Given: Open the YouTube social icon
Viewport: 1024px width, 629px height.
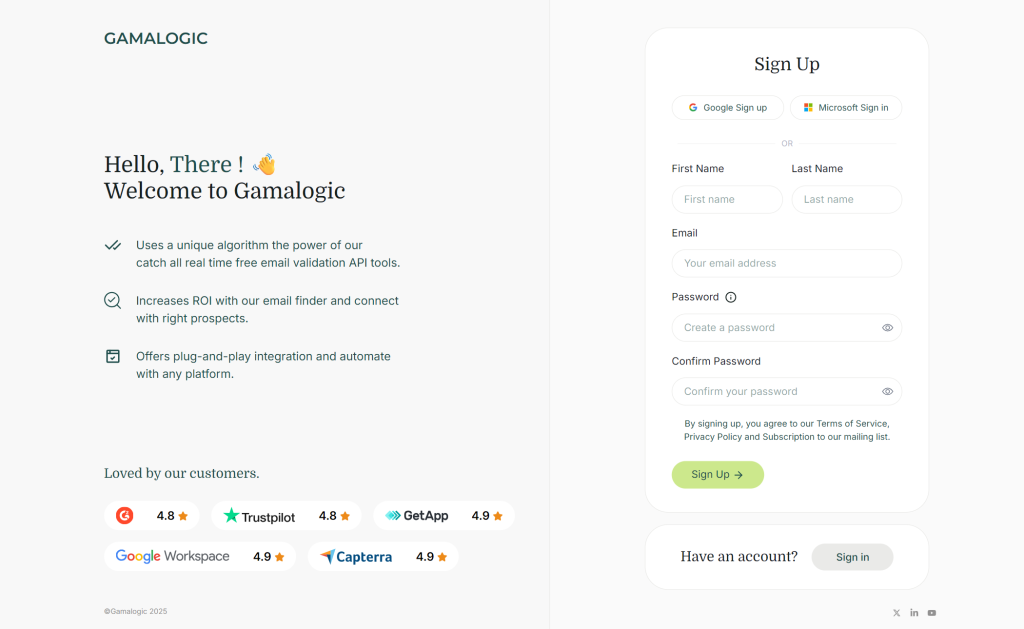Looking at the screenshot, I should (x=932, y=613).
